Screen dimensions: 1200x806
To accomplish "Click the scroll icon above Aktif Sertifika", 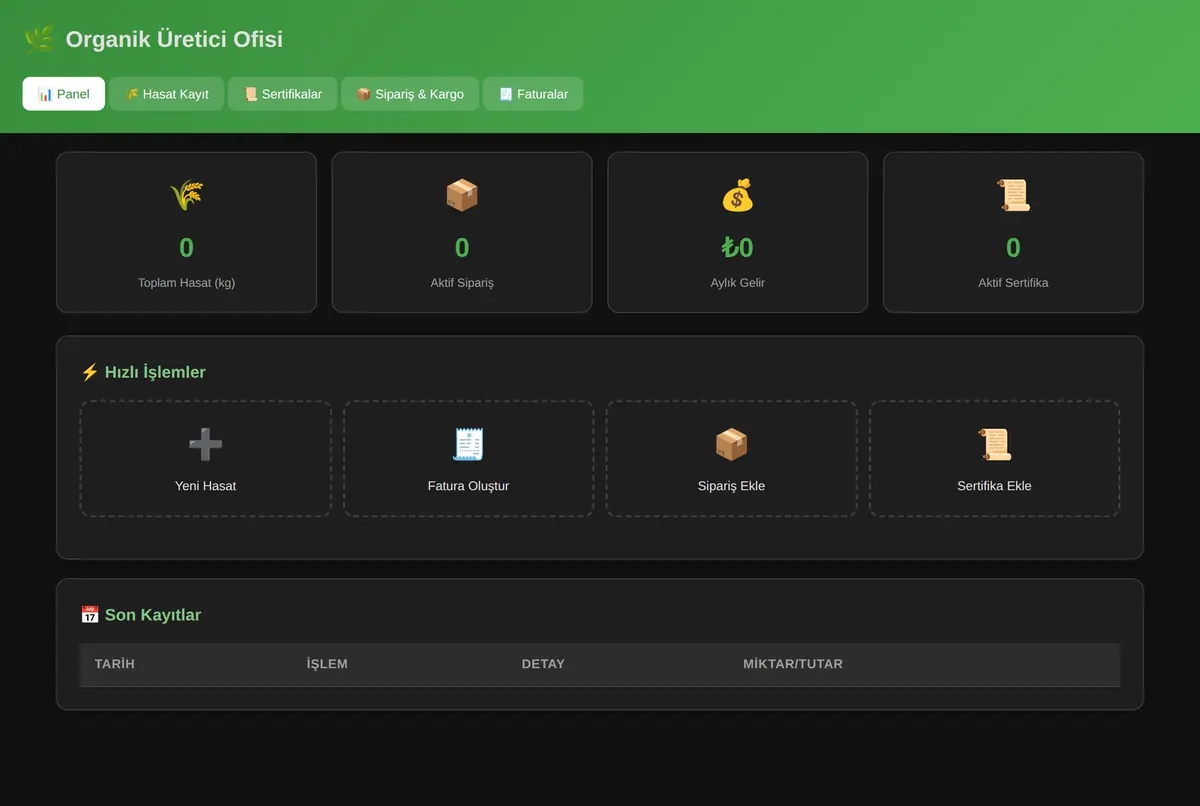I will point(1013,195).
